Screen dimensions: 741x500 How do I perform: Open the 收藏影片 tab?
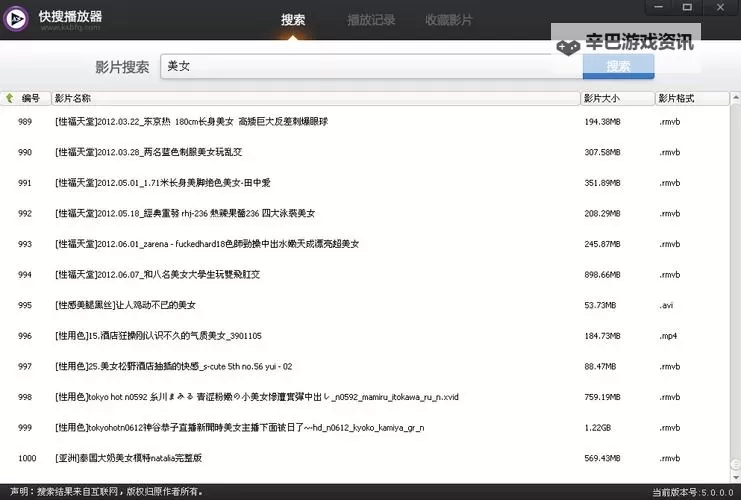[448, 20]
